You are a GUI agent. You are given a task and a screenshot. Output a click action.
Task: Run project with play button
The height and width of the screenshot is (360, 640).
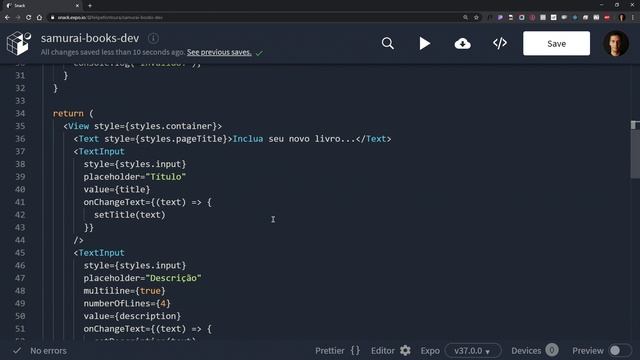click(424, 43)
